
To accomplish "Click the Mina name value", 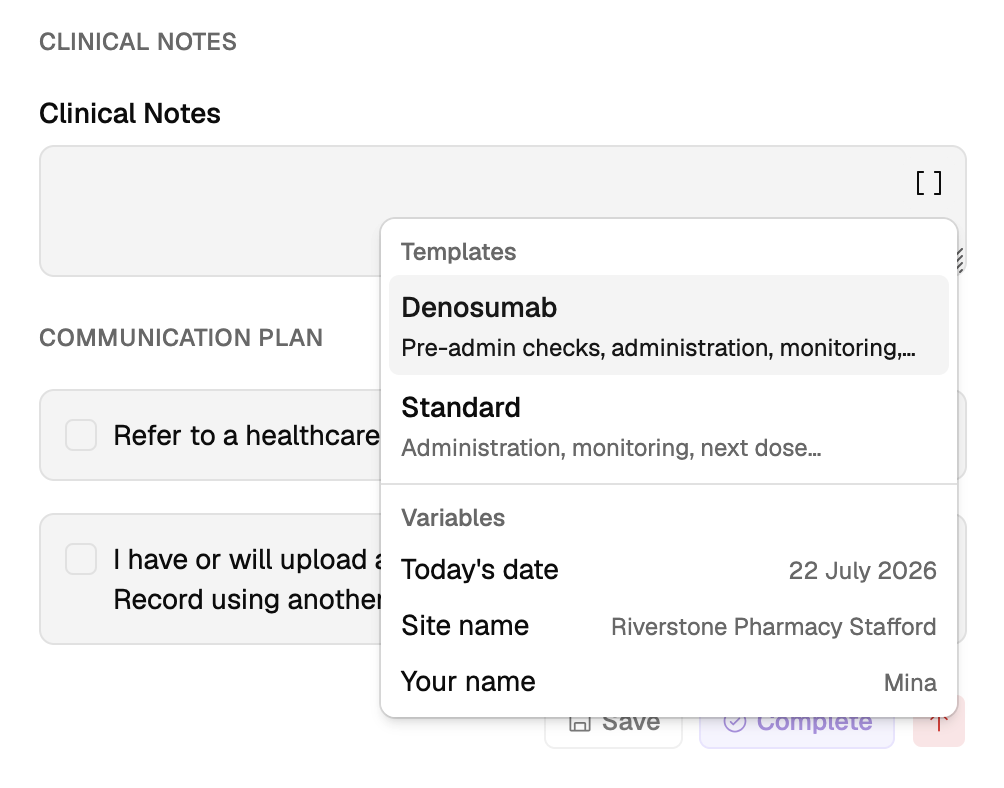I will [910, 683].
